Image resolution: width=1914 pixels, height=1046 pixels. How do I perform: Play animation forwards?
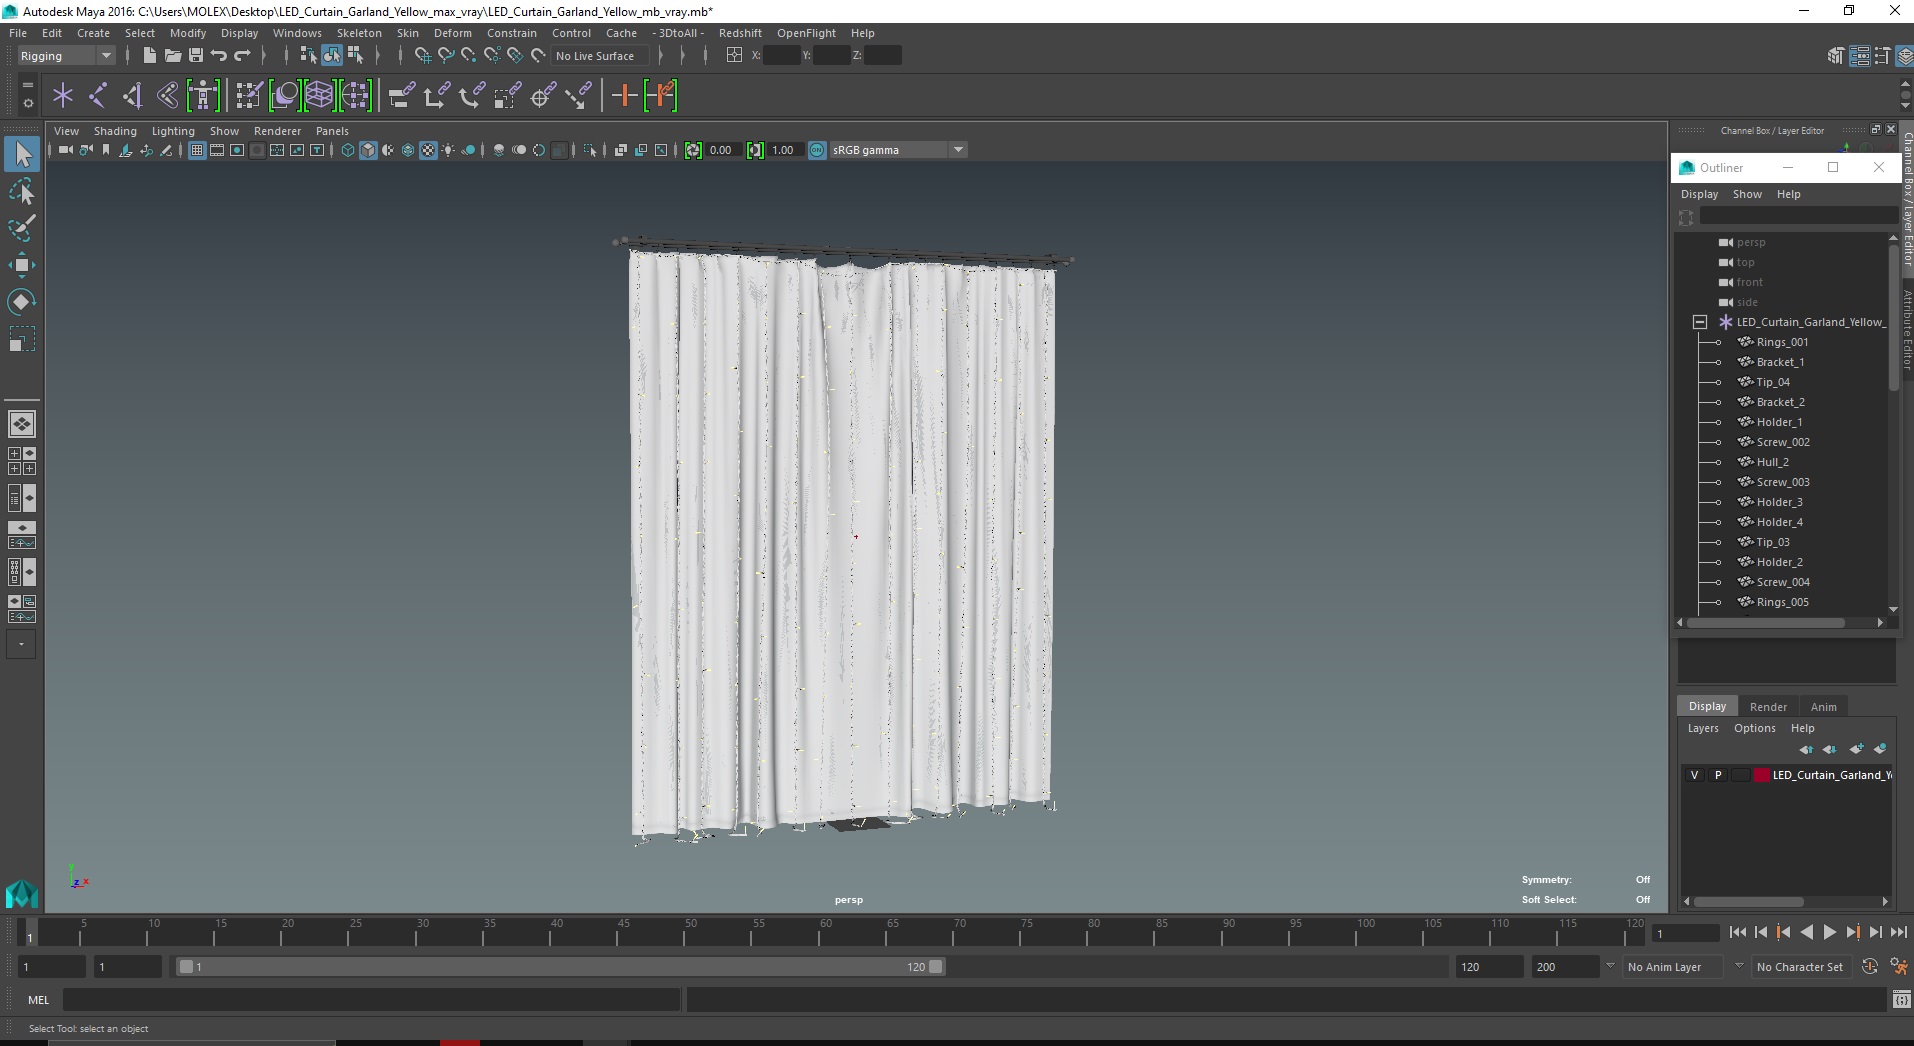(x=1829, y=932)
